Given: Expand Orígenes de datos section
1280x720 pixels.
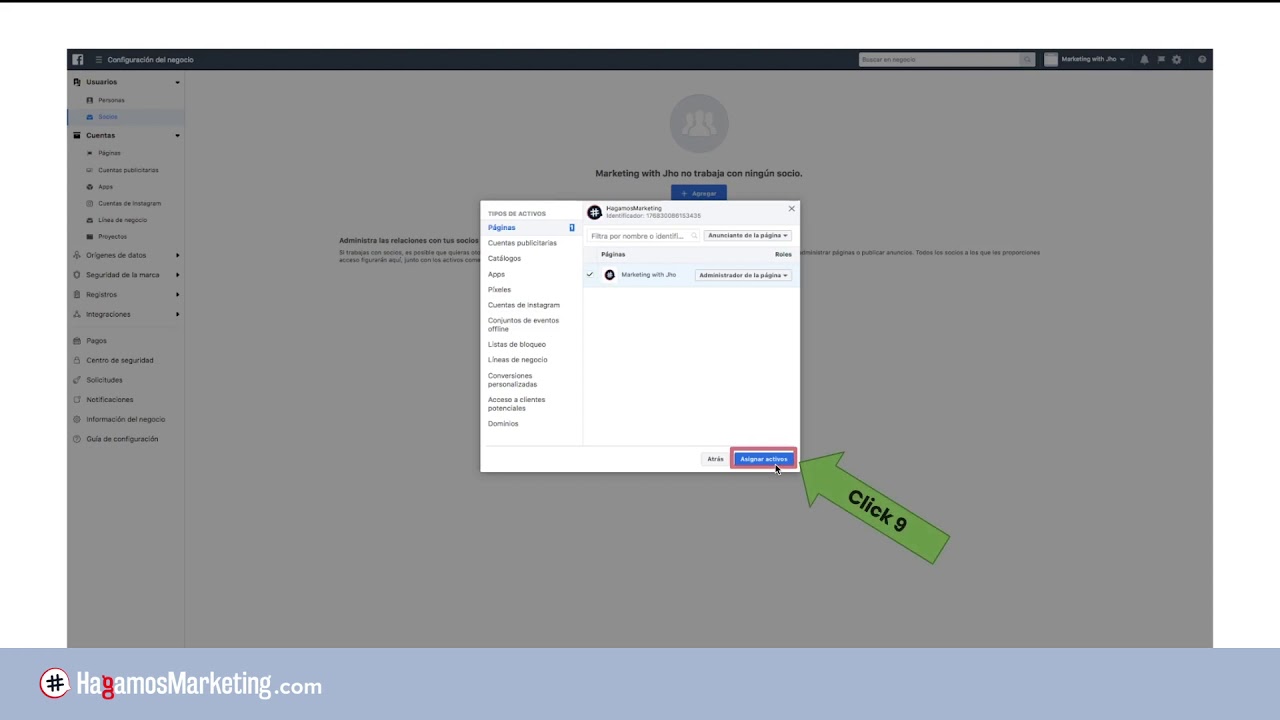Looking at the screenshot, I should click(x=178, y=255).
